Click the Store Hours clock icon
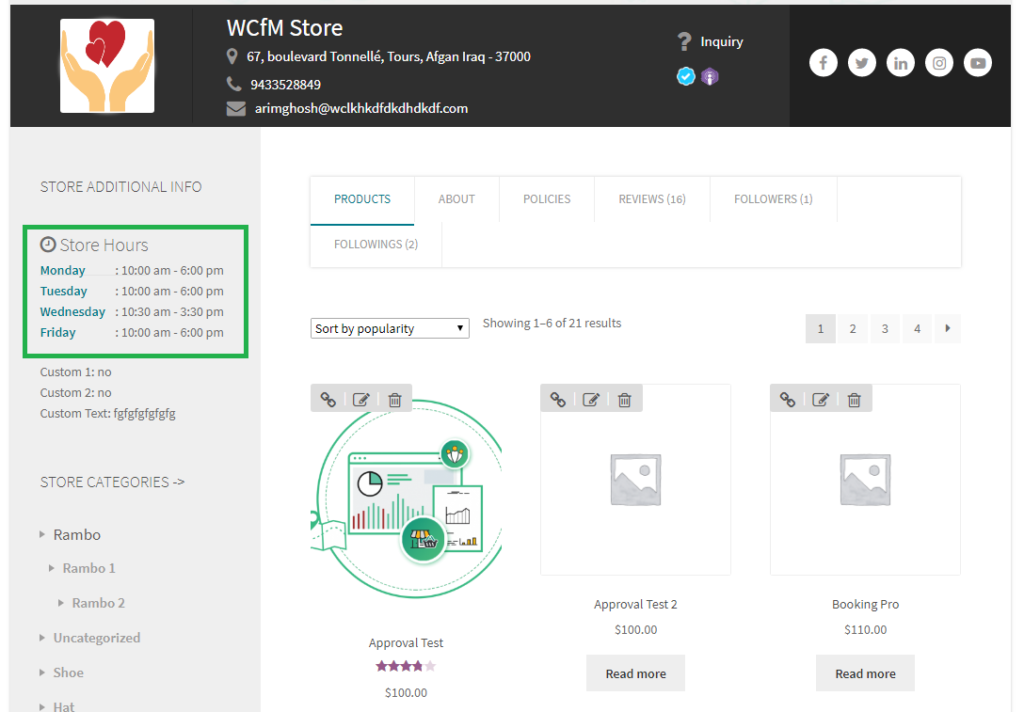 pyautogui.click(x=48, y=244)
